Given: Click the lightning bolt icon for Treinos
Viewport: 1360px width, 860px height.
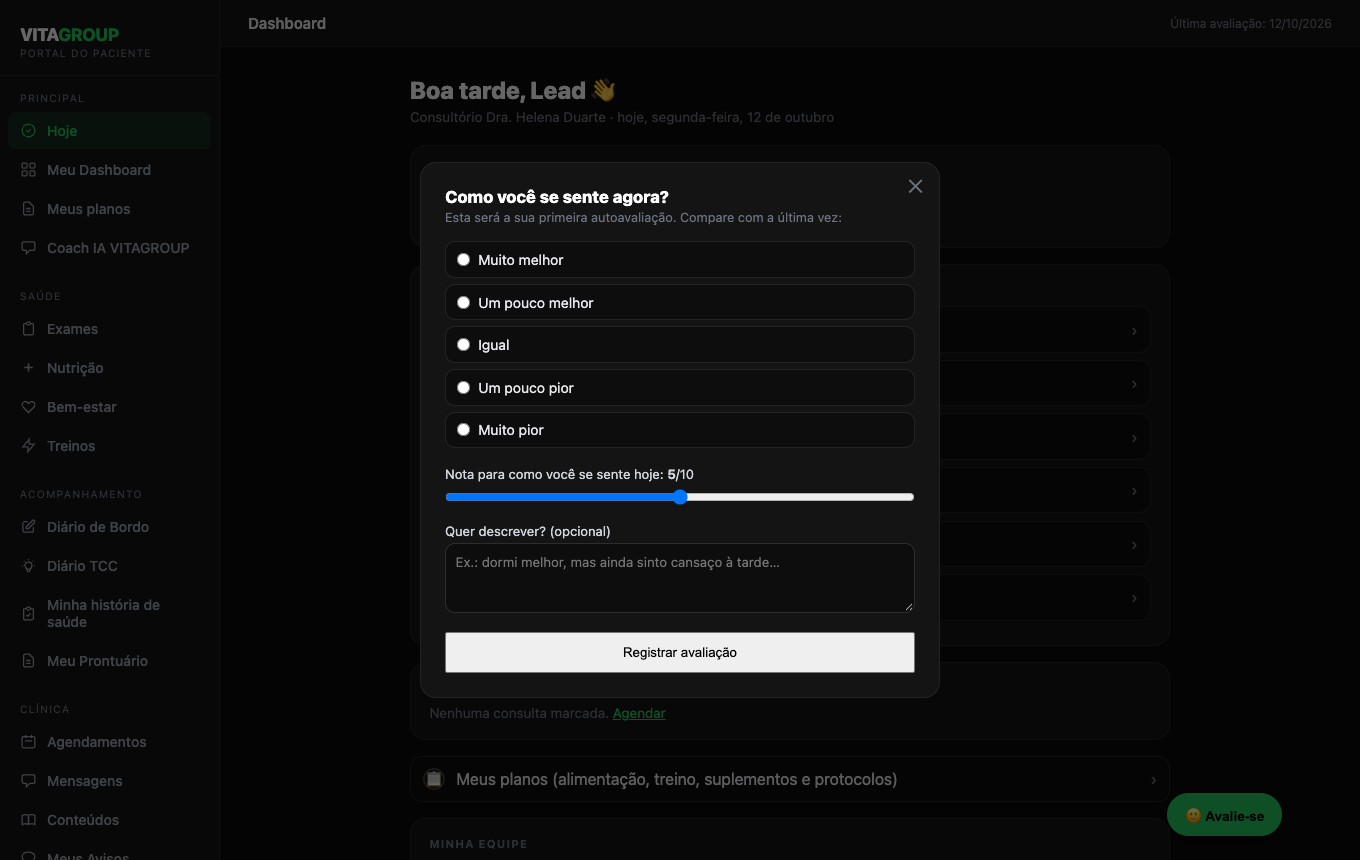Looking at the screenshot, I should pos(28,446).
